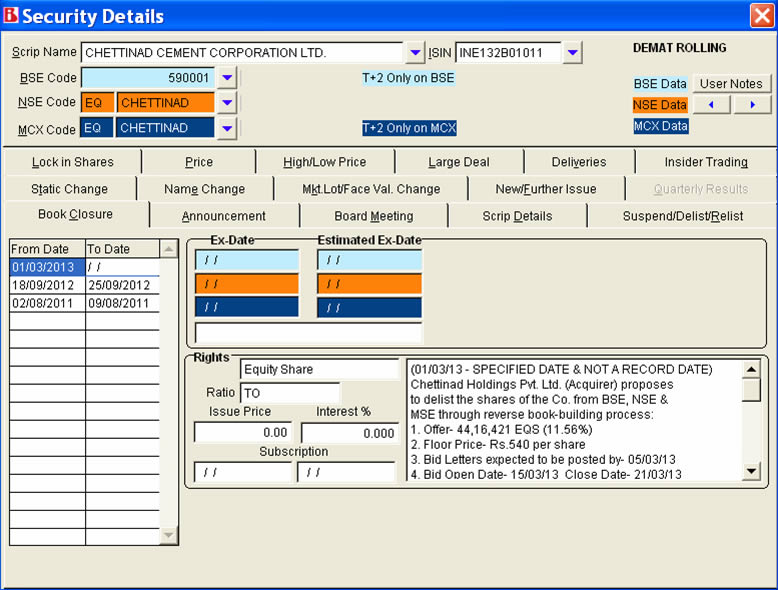
Task: Open the High/Low Price tab
Action: (x=324, y=162)
